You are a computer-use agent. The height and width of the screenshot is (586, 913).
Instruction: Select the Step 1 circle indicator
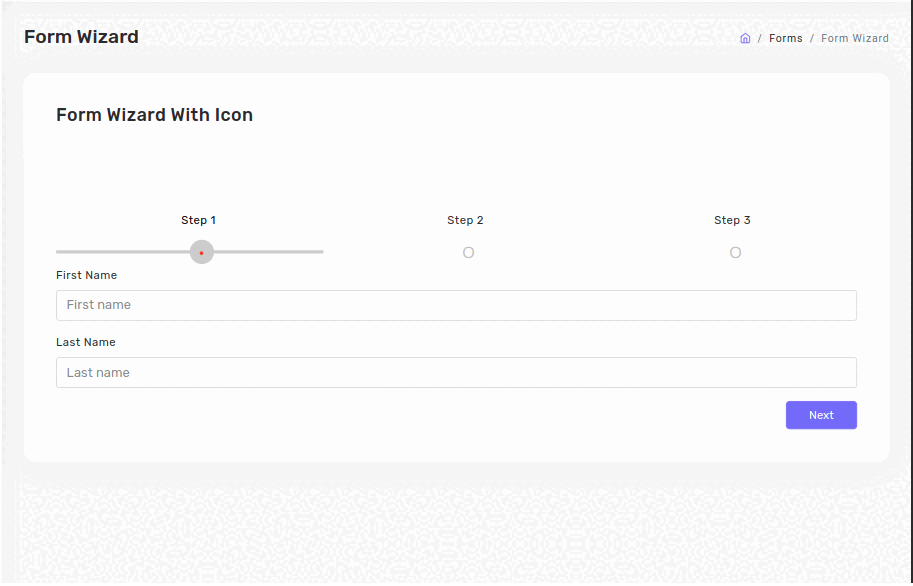pyautogui.click(x=201, y=252)
